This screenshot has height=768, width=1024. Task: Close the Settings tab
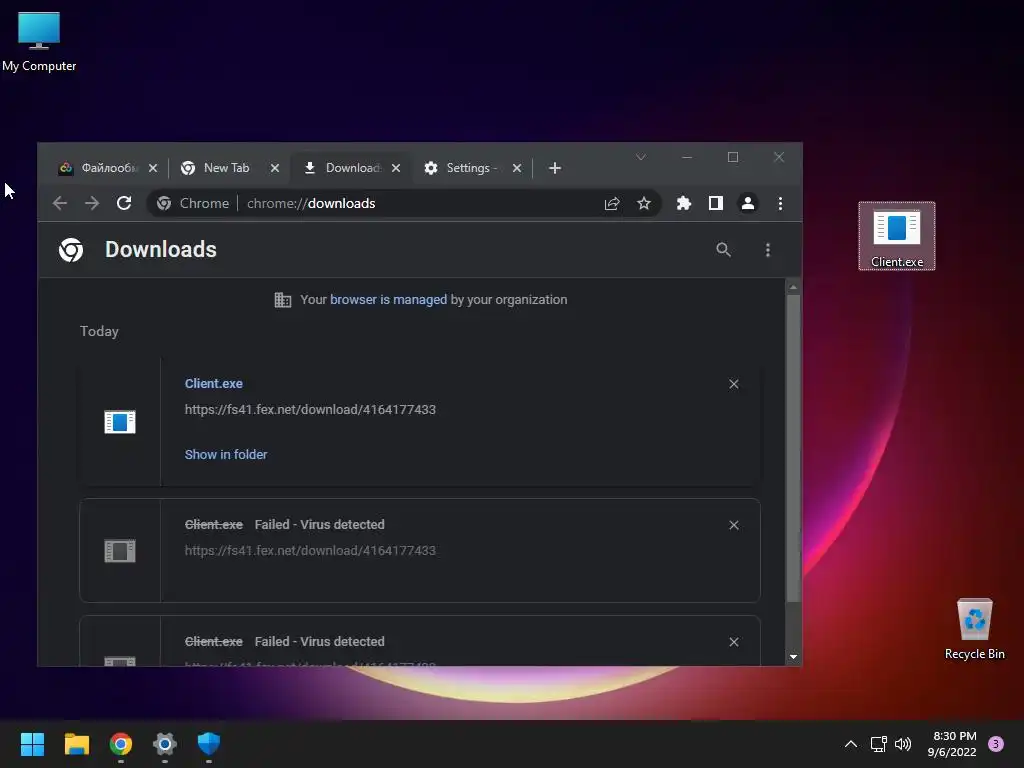[x=517, y=168]
